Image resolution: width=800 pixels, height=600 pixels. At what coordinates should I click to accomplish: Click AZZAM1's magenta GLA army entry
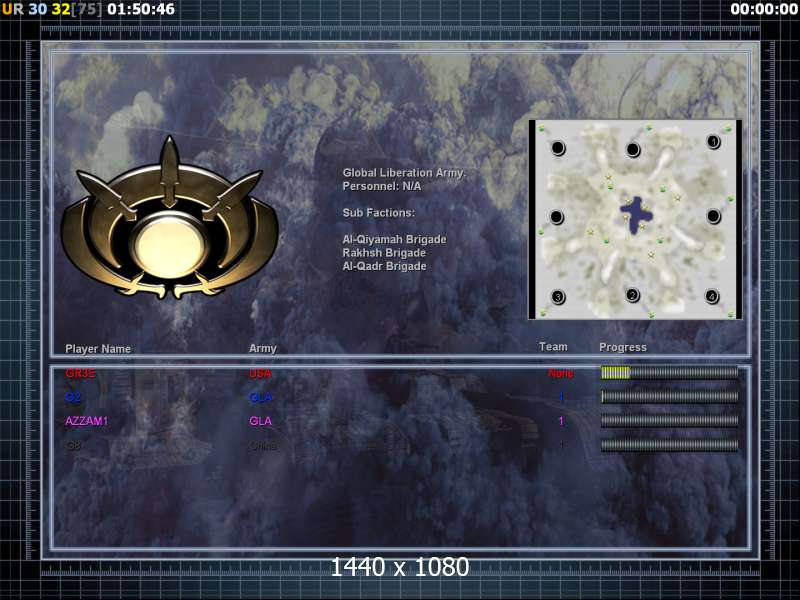pos(260,421)
